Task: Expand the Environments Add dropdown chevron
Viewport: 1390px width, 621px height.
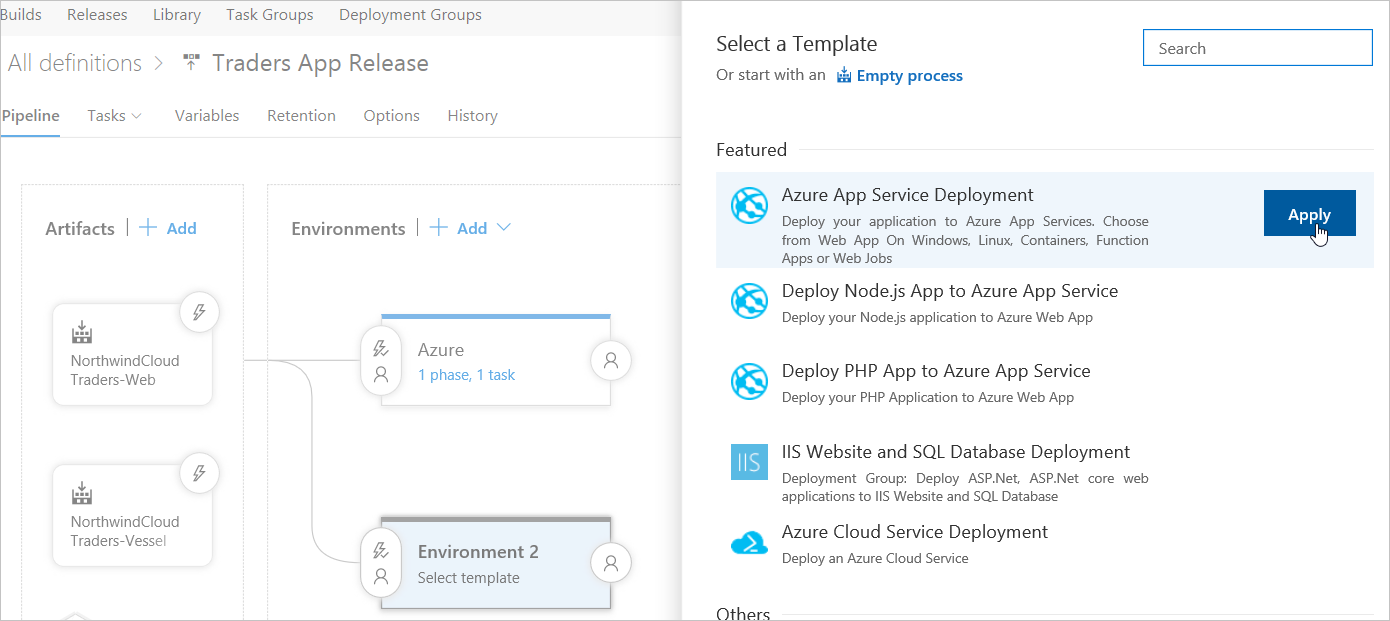Action: point(504,228)
